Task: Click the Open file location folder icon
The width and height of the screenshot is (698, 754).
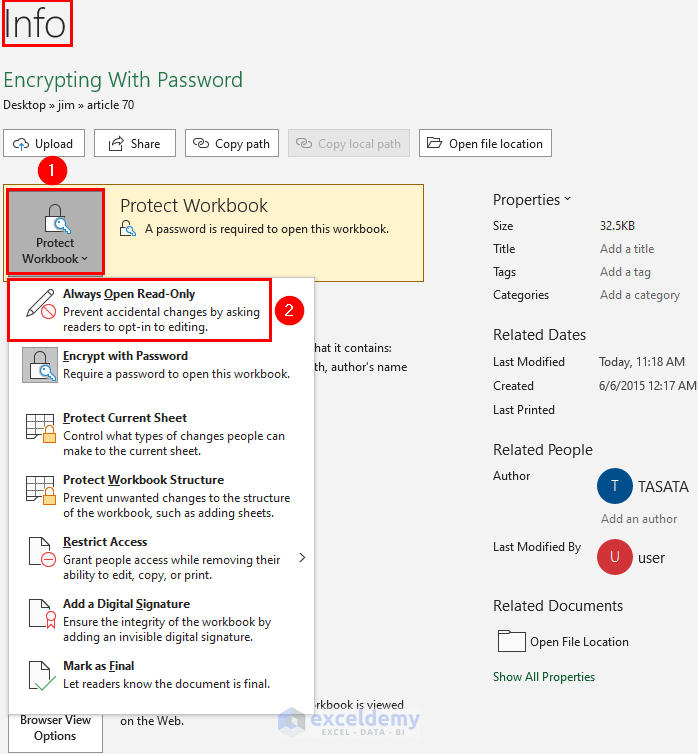Action: [435, 143]
